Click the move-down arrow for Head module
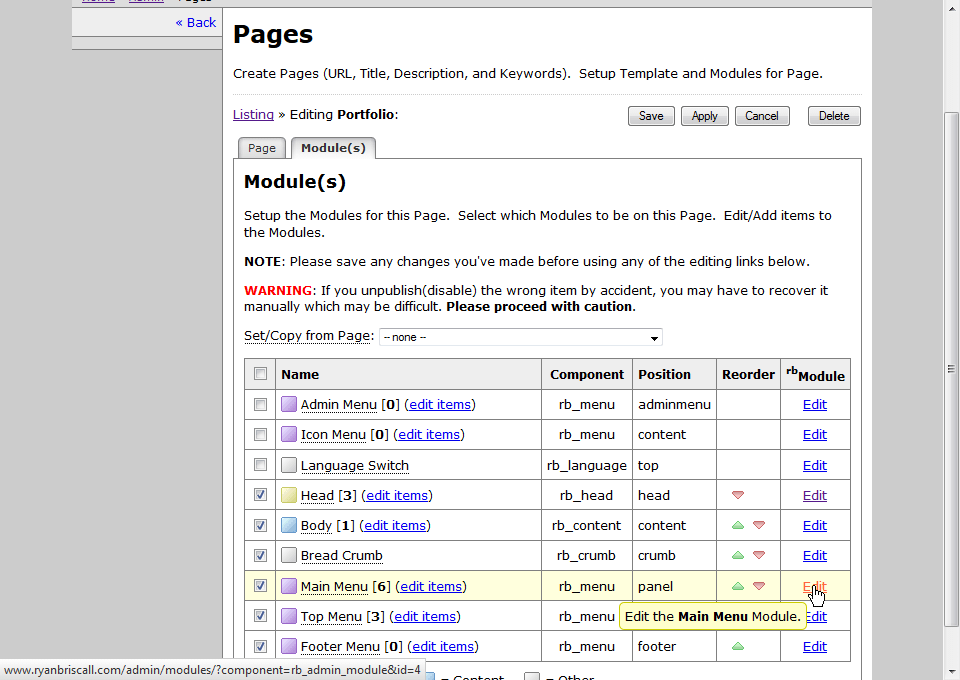Viewport: 960px width, 680px height. point(738,495)
